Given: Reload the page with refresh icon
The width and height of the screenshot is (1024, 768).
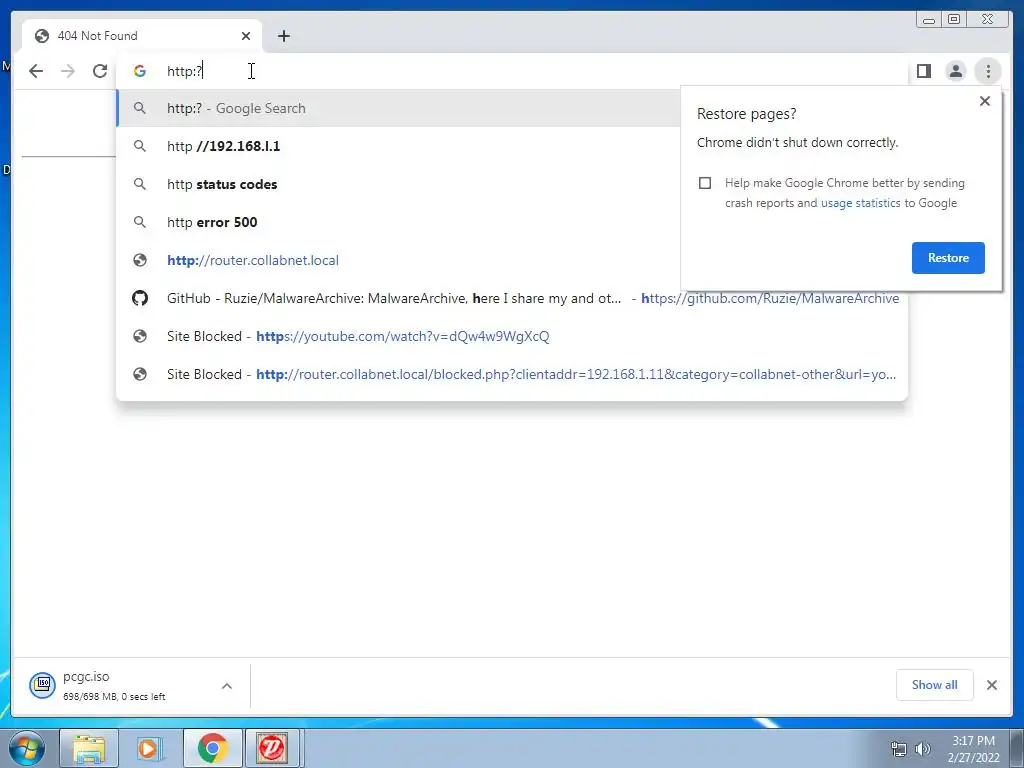Looking at the screenshot, I should point(100,71).
